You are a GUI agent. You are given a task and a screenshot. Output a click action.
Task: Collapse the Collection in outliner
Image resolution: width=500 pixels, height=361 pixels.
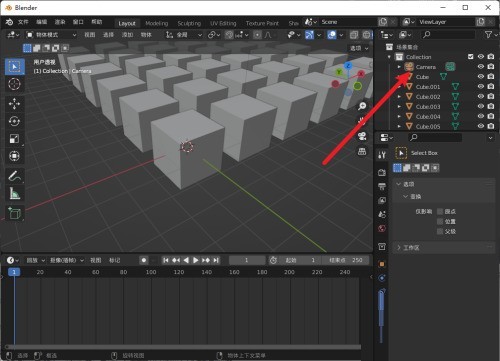pos(389,57)
